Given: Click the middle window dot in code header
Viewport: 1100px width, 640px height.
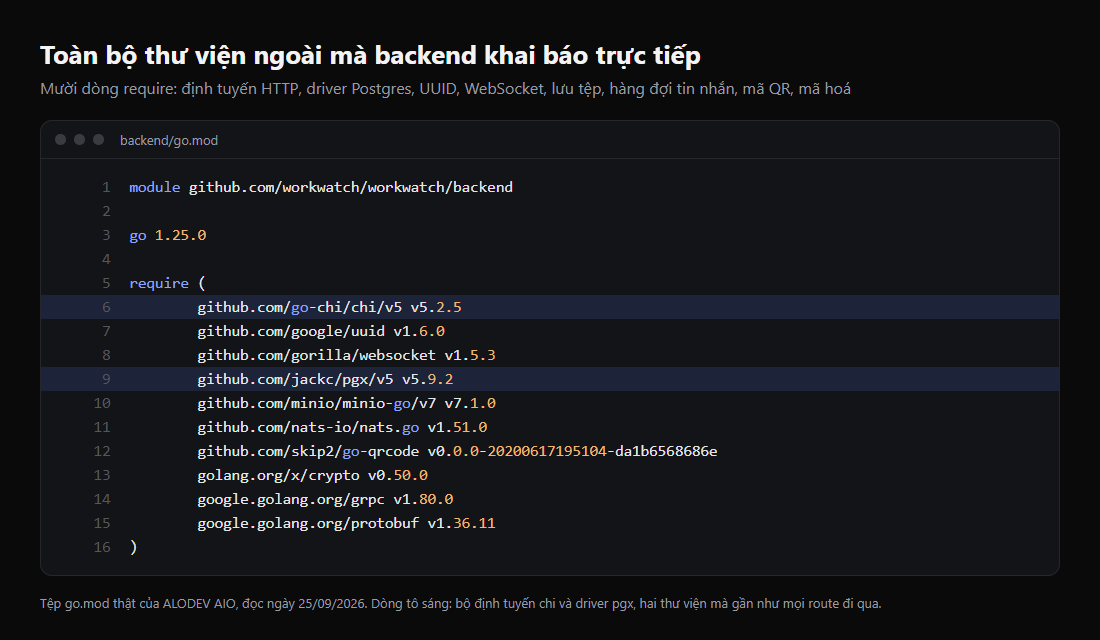Looking at the screenshot, I should pyautogui.click(x=79, y=140).
